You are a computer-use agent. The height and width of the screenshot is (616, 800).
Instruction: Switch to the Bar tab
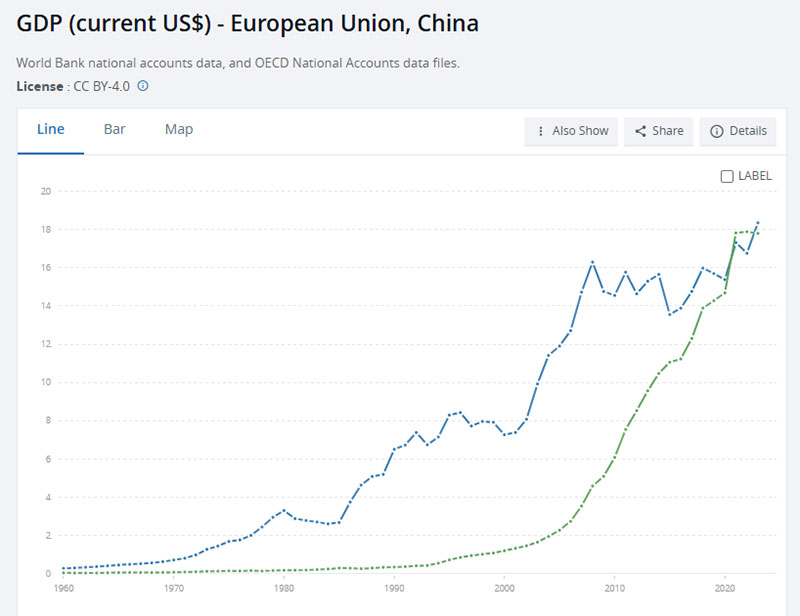[x=115, y=130]
